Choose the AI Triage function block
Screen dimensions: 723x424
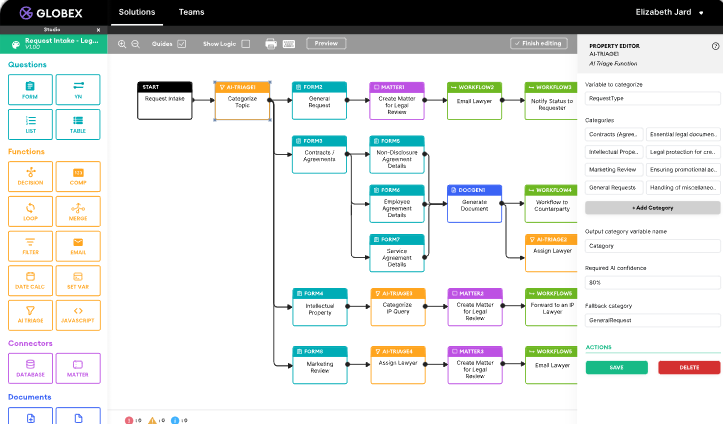[x=30, y=315]
